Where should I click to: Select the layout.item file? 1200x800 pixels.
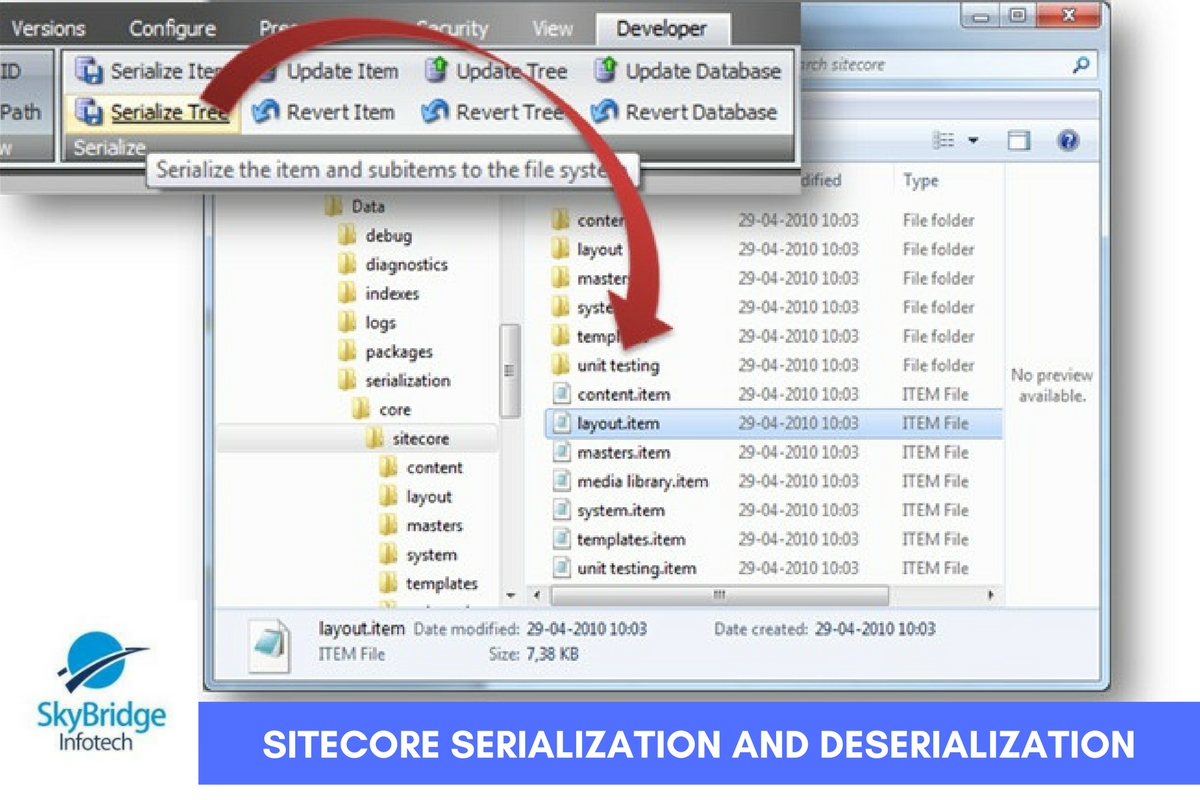618,424
